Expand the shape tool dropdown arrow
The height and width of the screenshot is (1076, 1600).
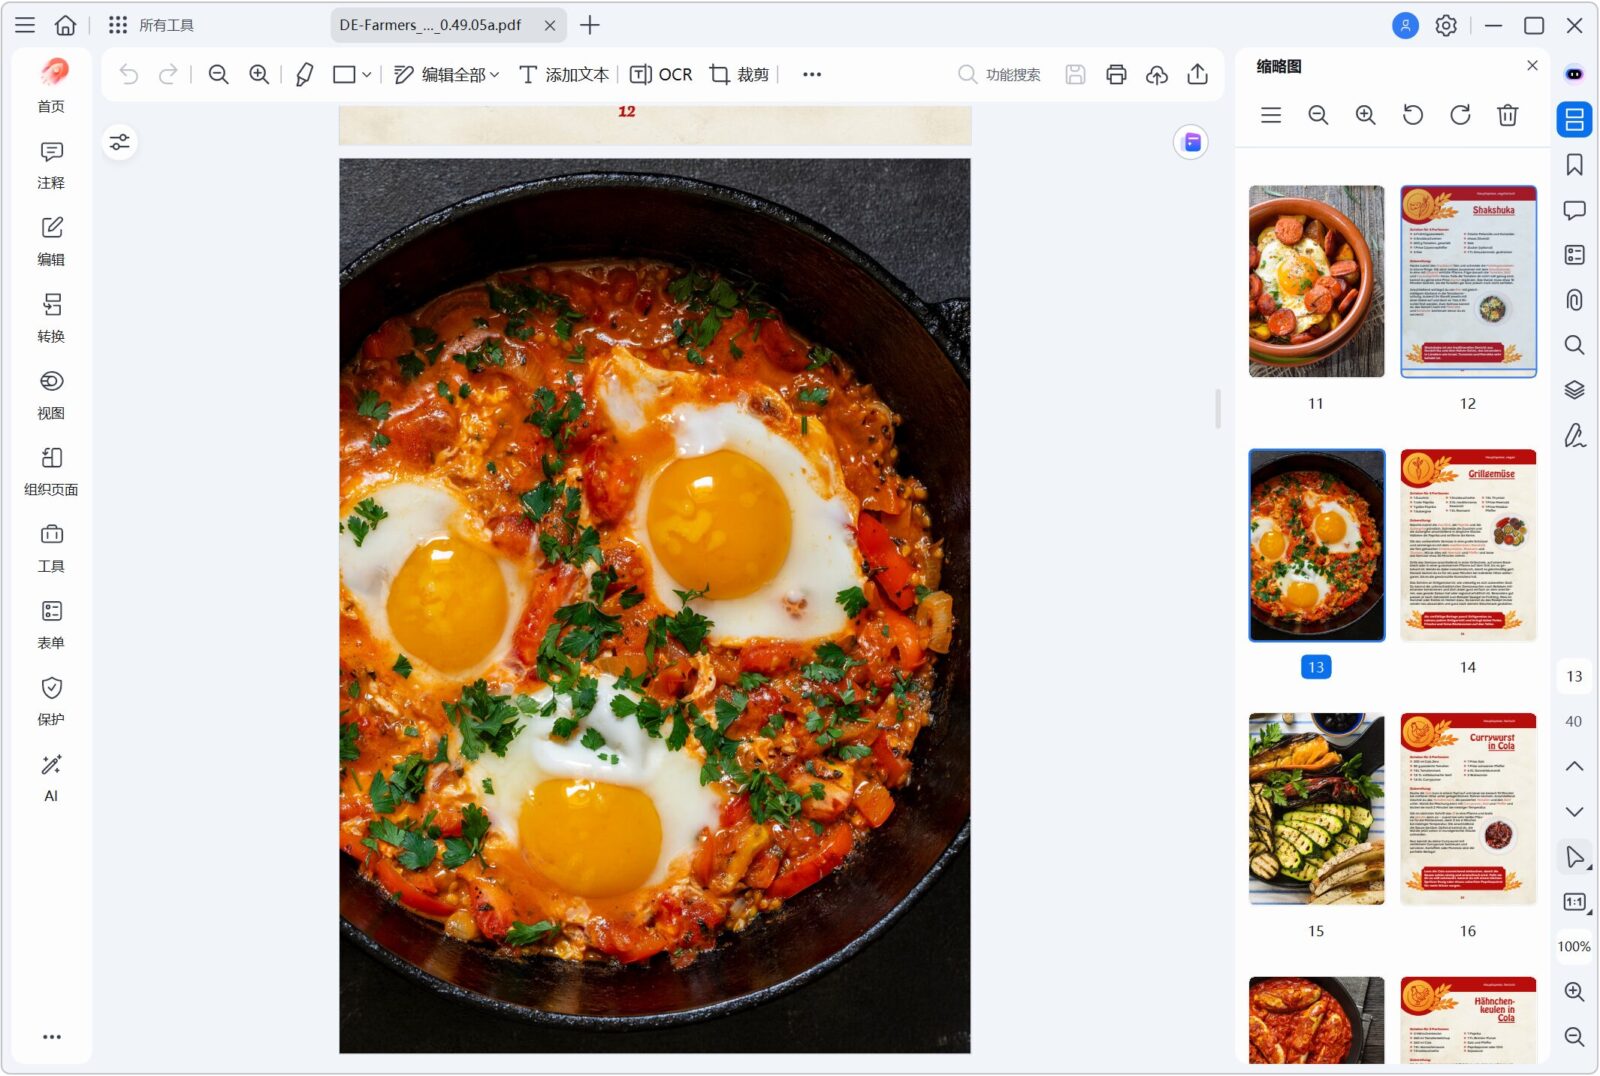[367, 75]
